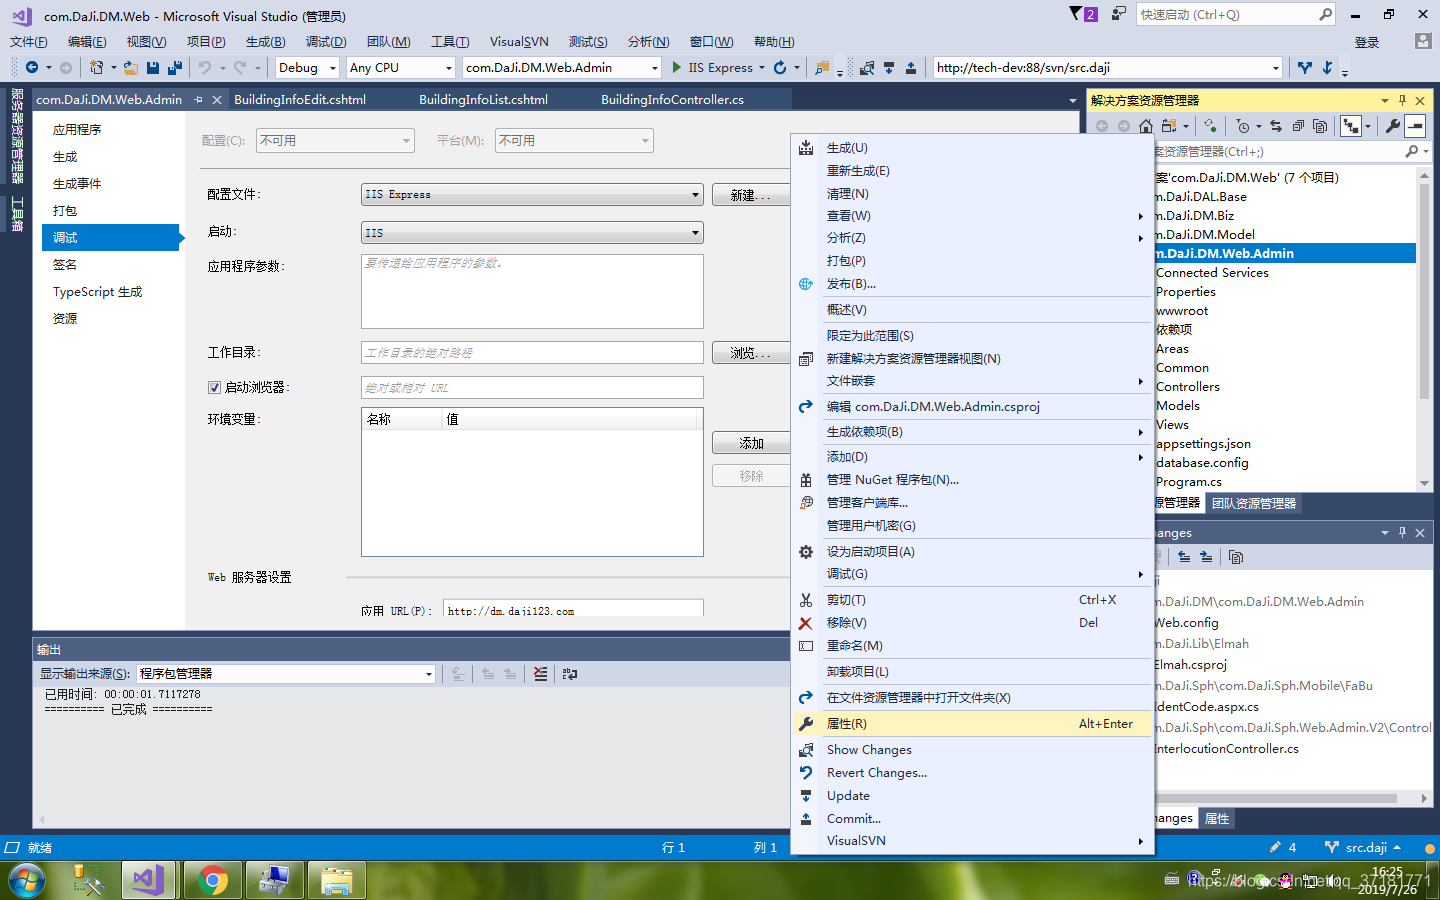
Task: Select 管理 NuGet 程序包(N) menu entry
Action: (972, 480)
